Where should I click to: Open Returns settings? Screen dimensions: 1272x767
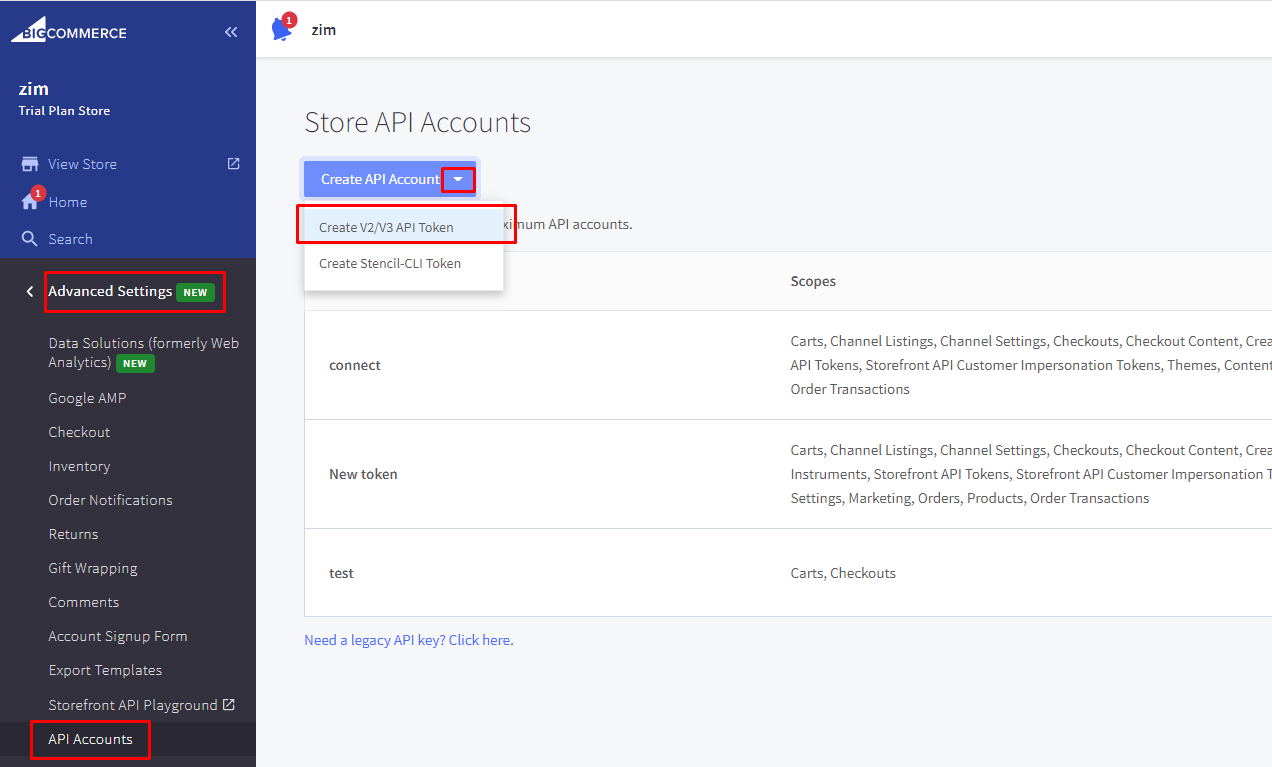[x=73, y=534]
